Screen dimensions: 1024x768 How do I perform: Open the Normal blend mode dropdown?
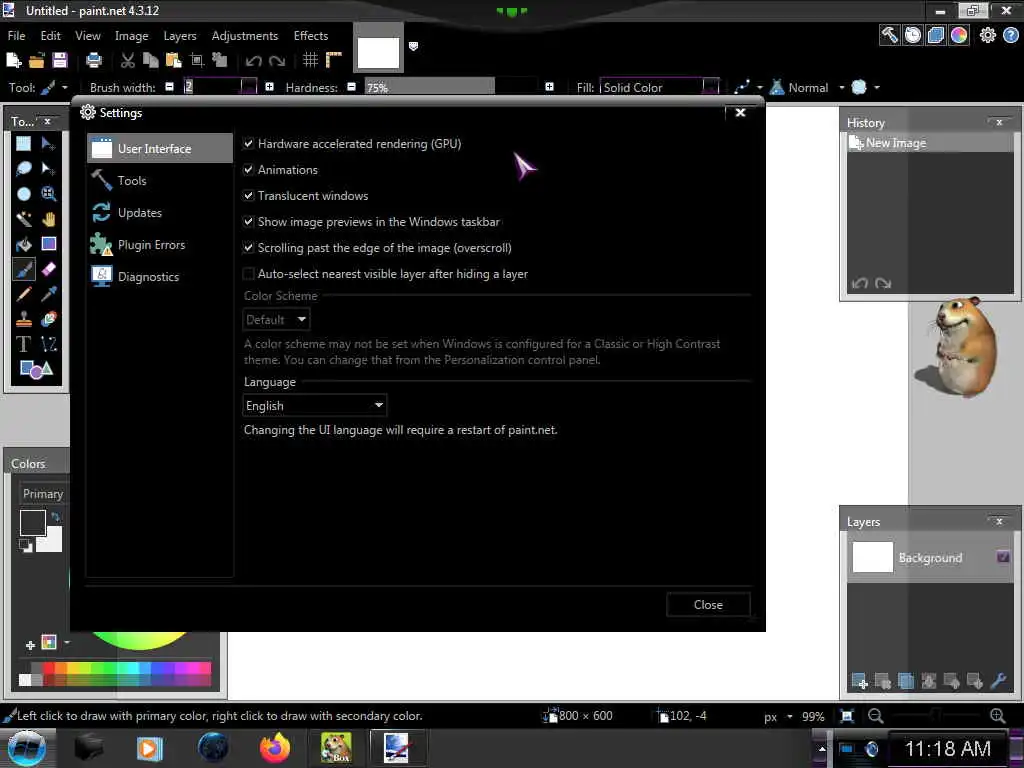(807, 87)
